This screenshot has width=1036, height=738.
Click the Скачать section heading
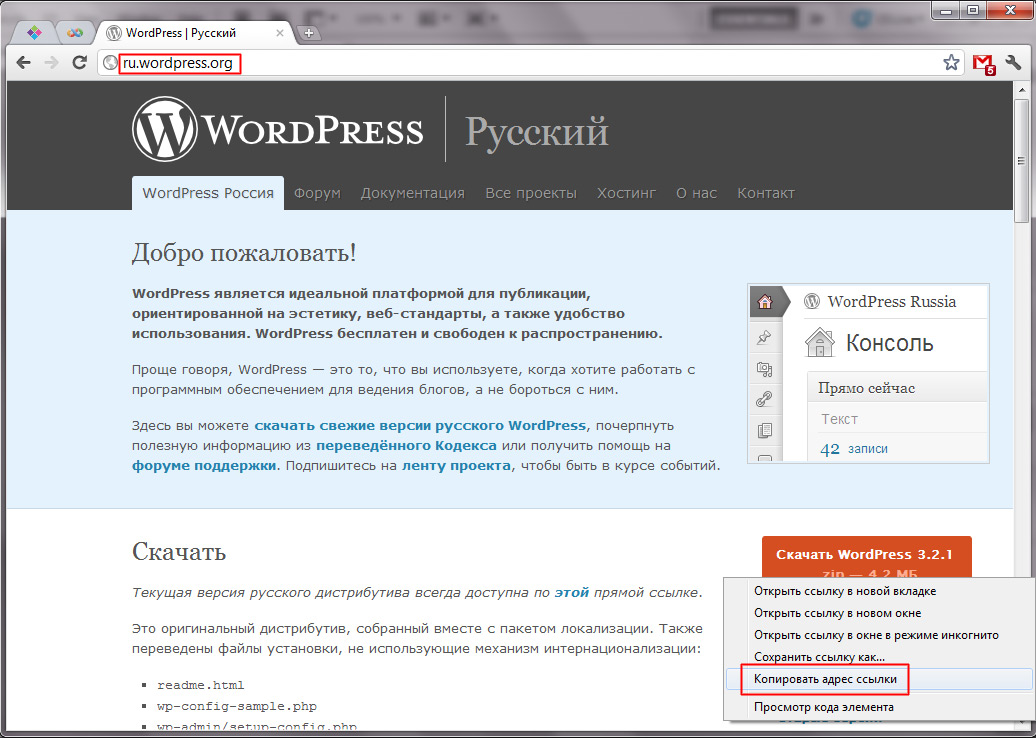179,552
